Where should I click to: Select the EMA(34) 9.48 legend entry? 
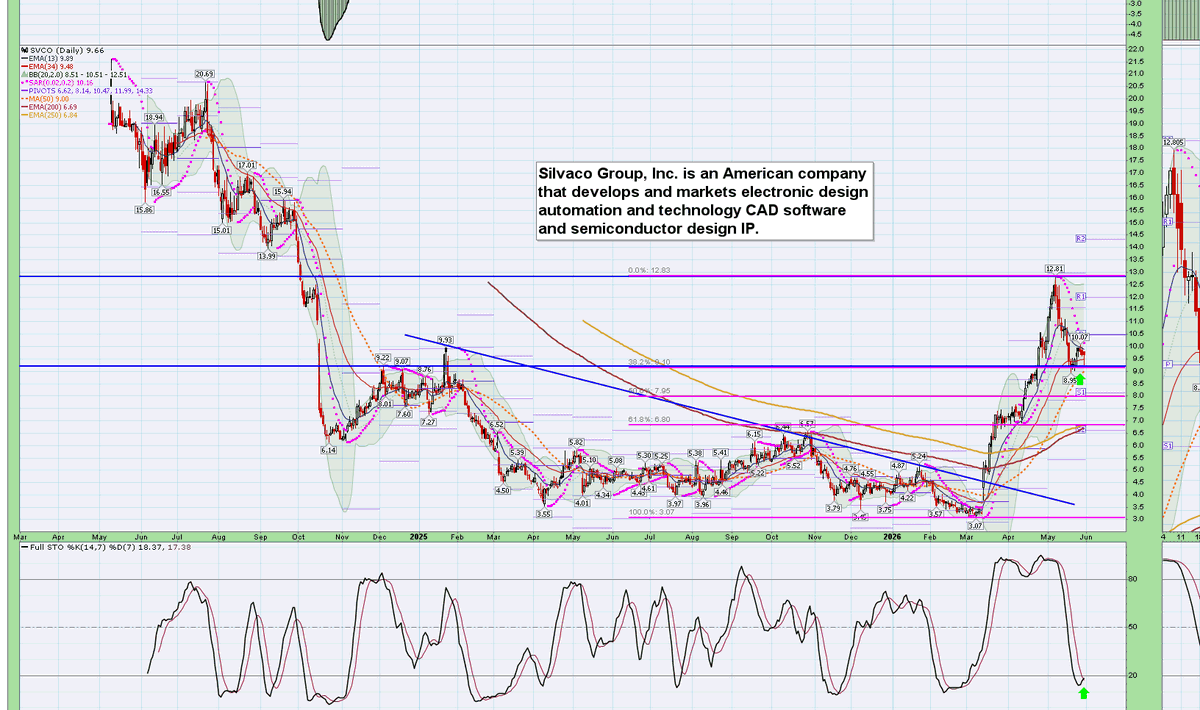pos(48,67)
